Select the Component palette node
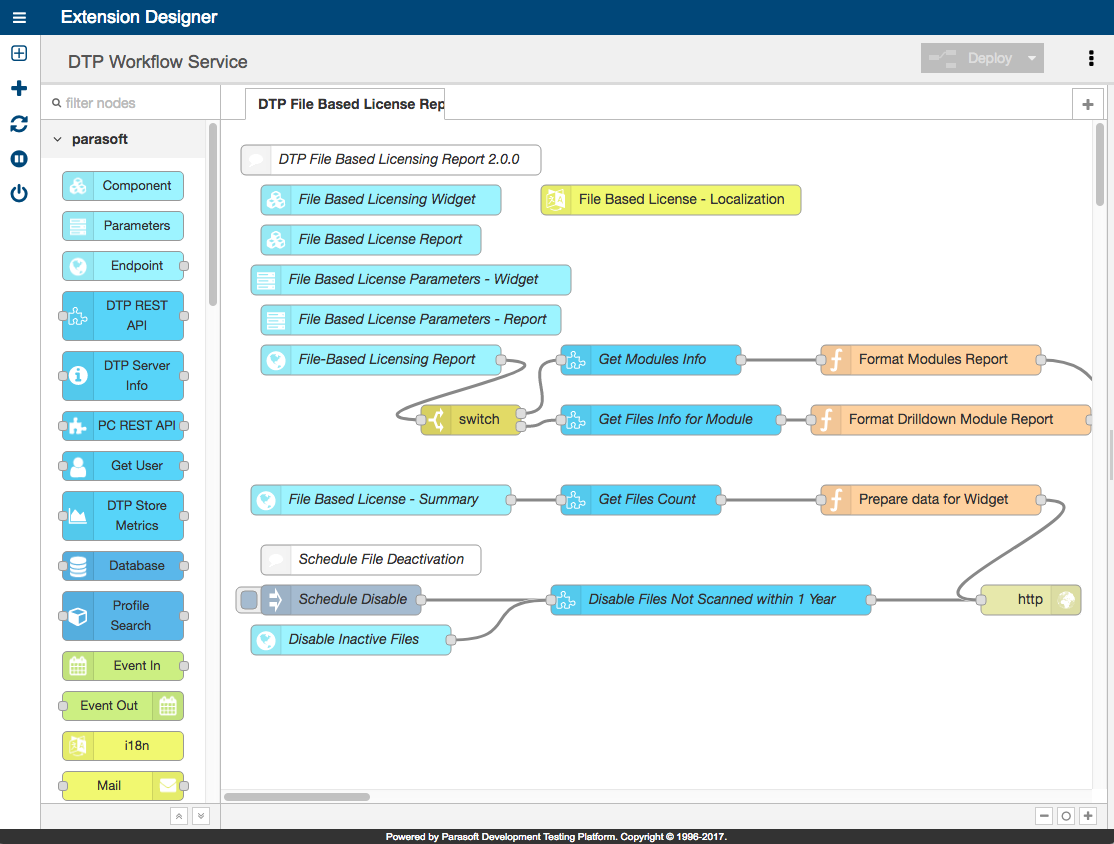Screen dimensions: 1114x844 pos(123,186)
